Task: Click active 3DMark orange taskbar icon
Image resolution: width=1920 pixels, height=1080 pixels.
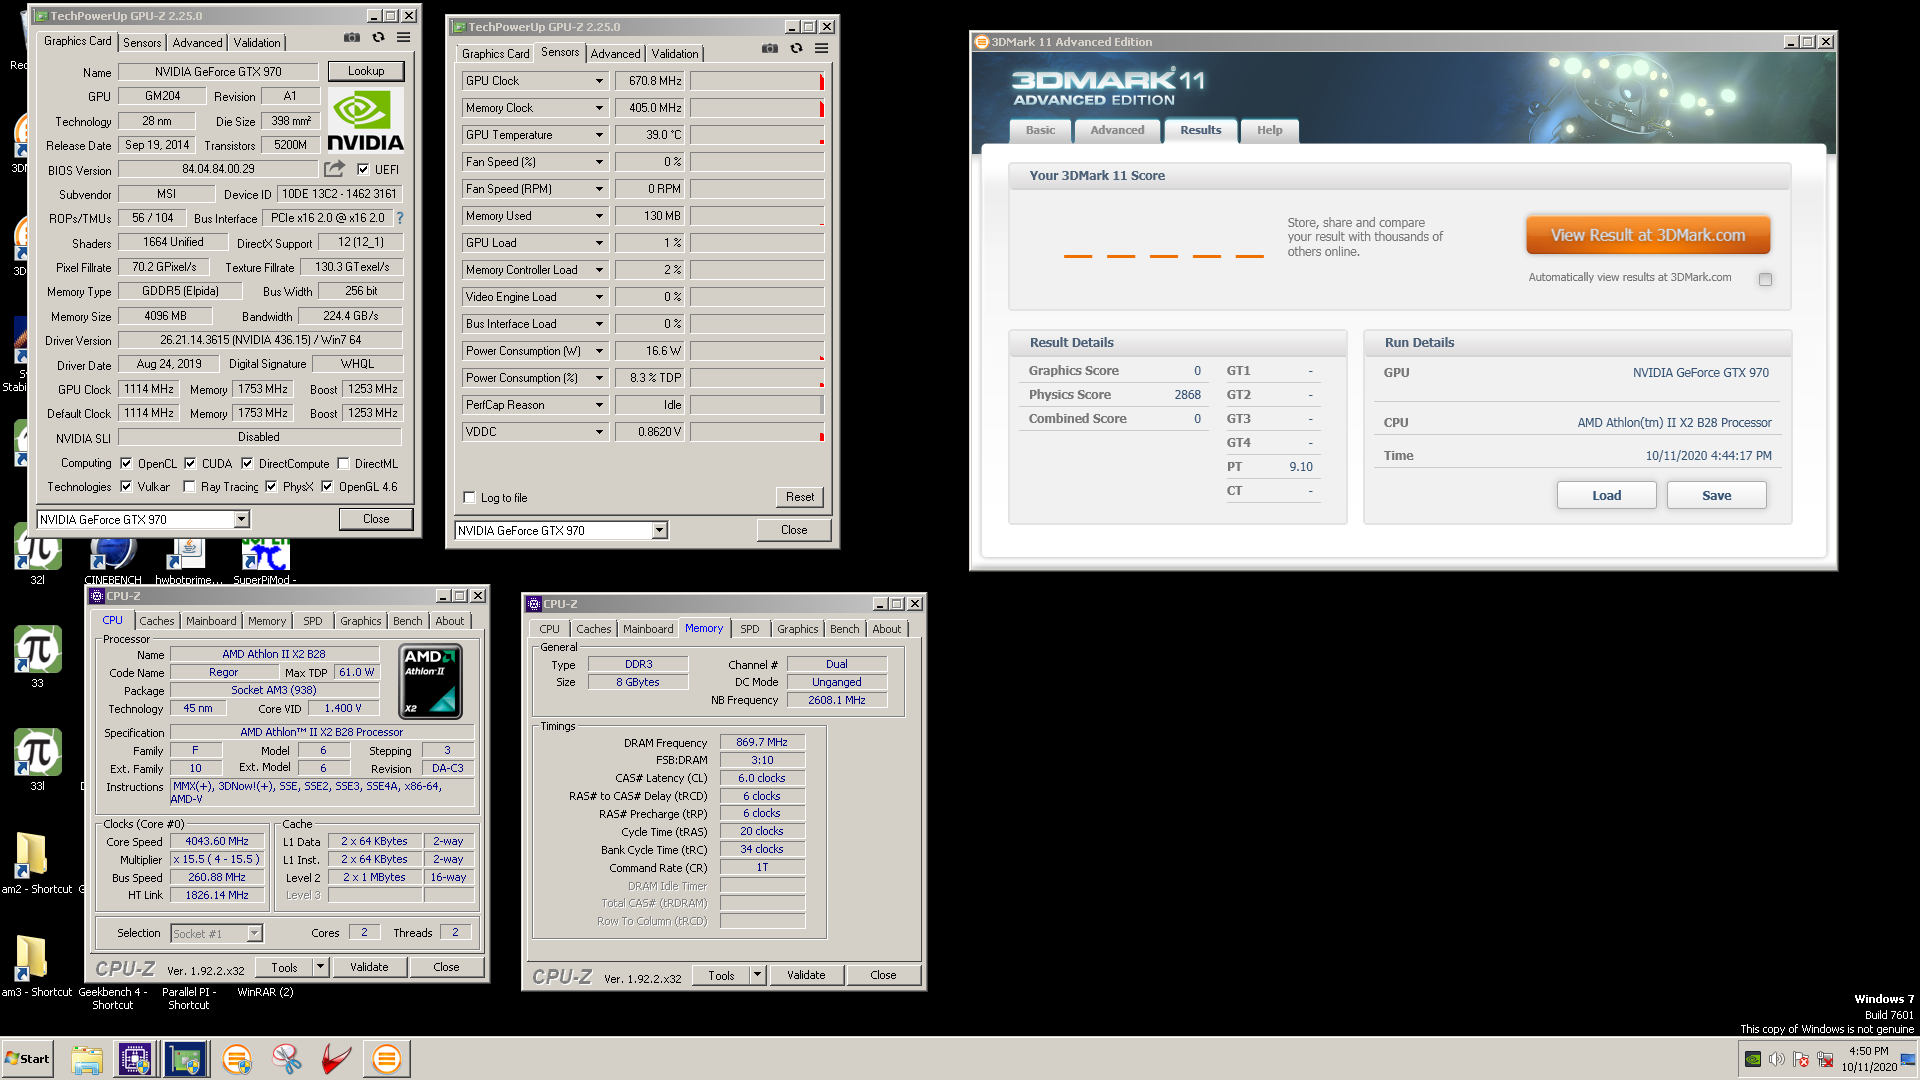Action: click(x=386, y=1059)
